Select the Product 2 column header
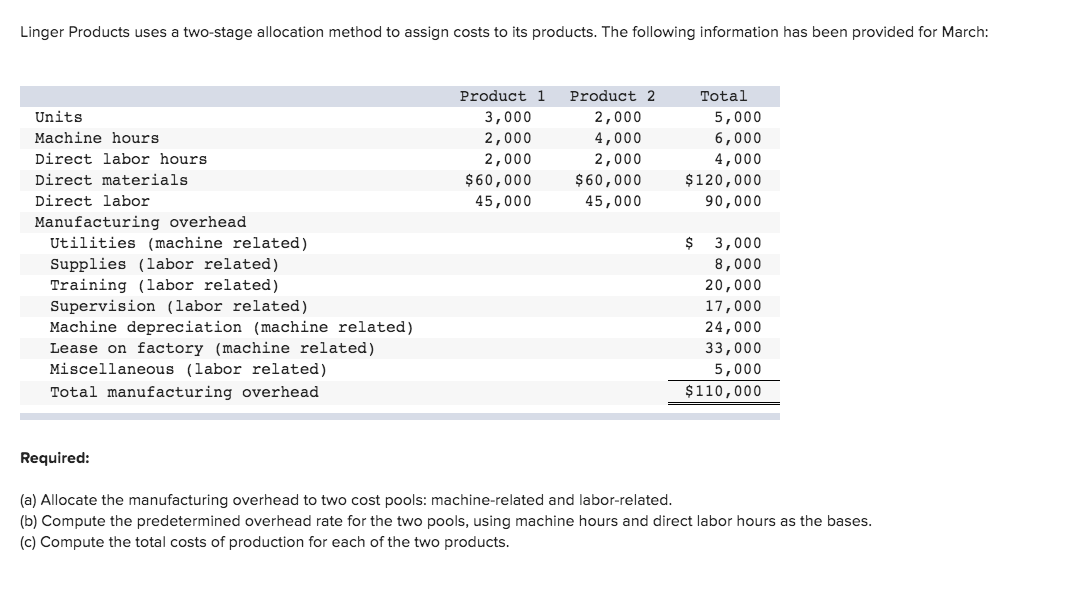 pos(610,96)
